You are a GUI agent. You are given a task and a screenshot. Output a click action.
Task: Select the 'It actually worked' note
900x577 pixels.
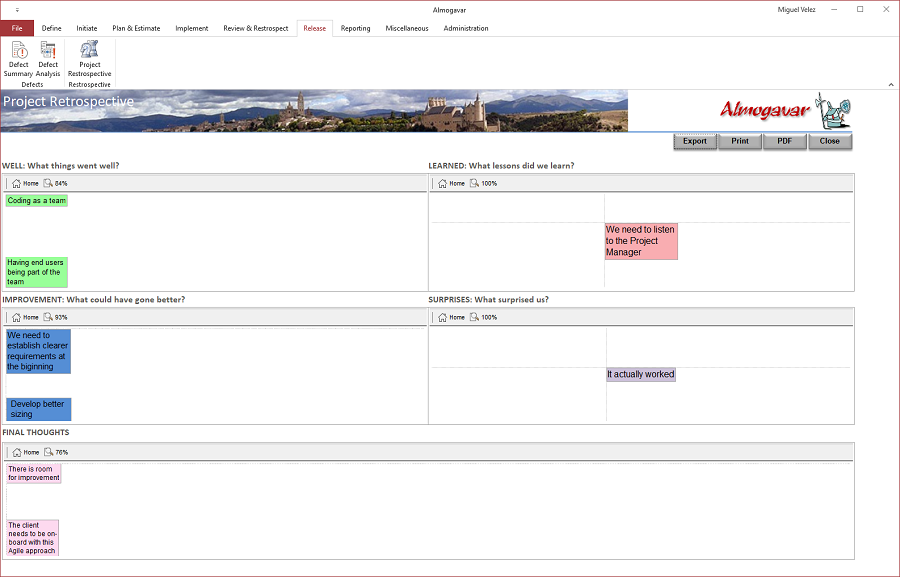[641, 374]
